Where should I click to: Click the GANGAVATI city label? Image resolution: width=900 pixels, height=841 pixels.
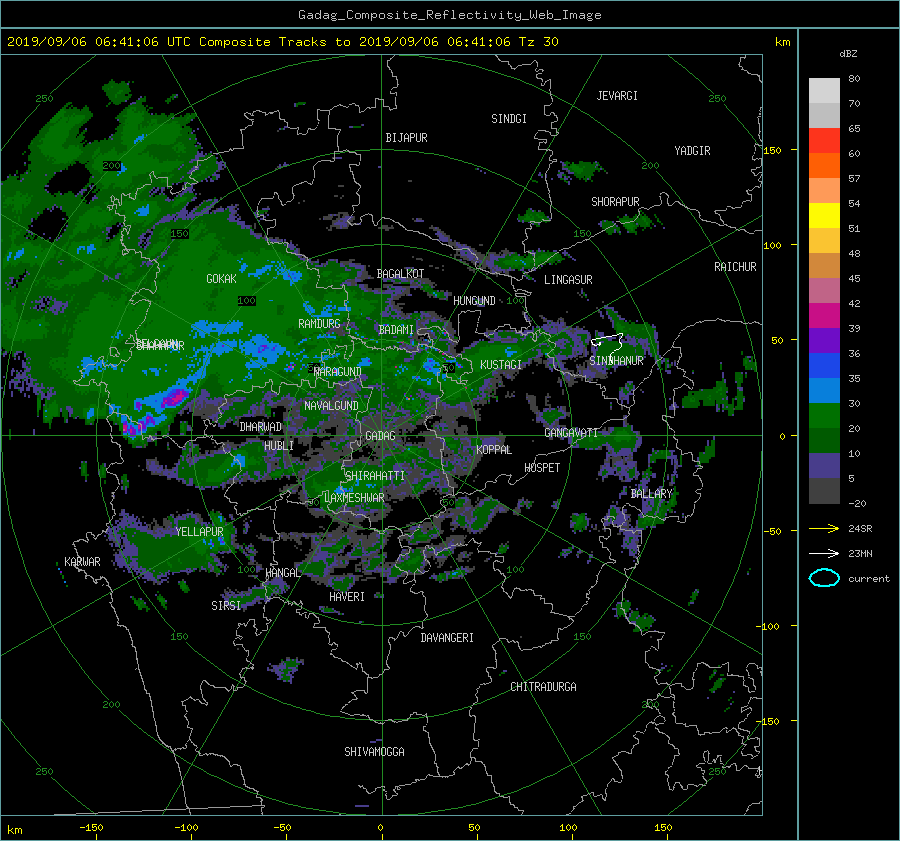(x=571, y=433)
